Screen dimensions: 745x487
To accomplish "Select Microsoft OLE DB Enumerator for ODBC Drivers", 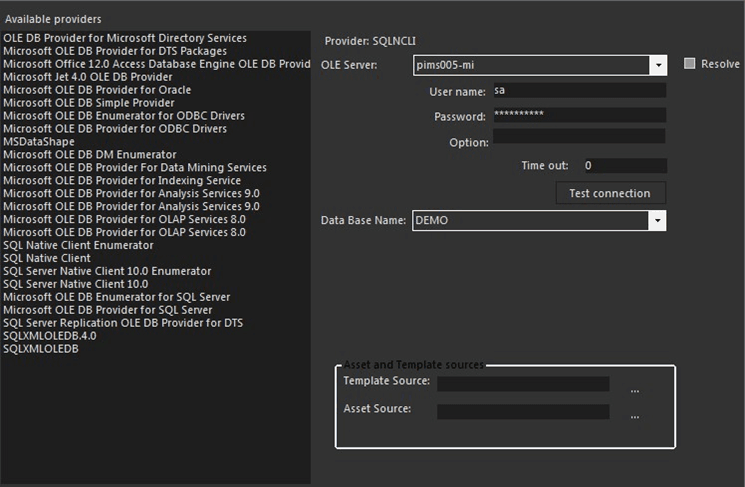I will (x=124, y=115).
